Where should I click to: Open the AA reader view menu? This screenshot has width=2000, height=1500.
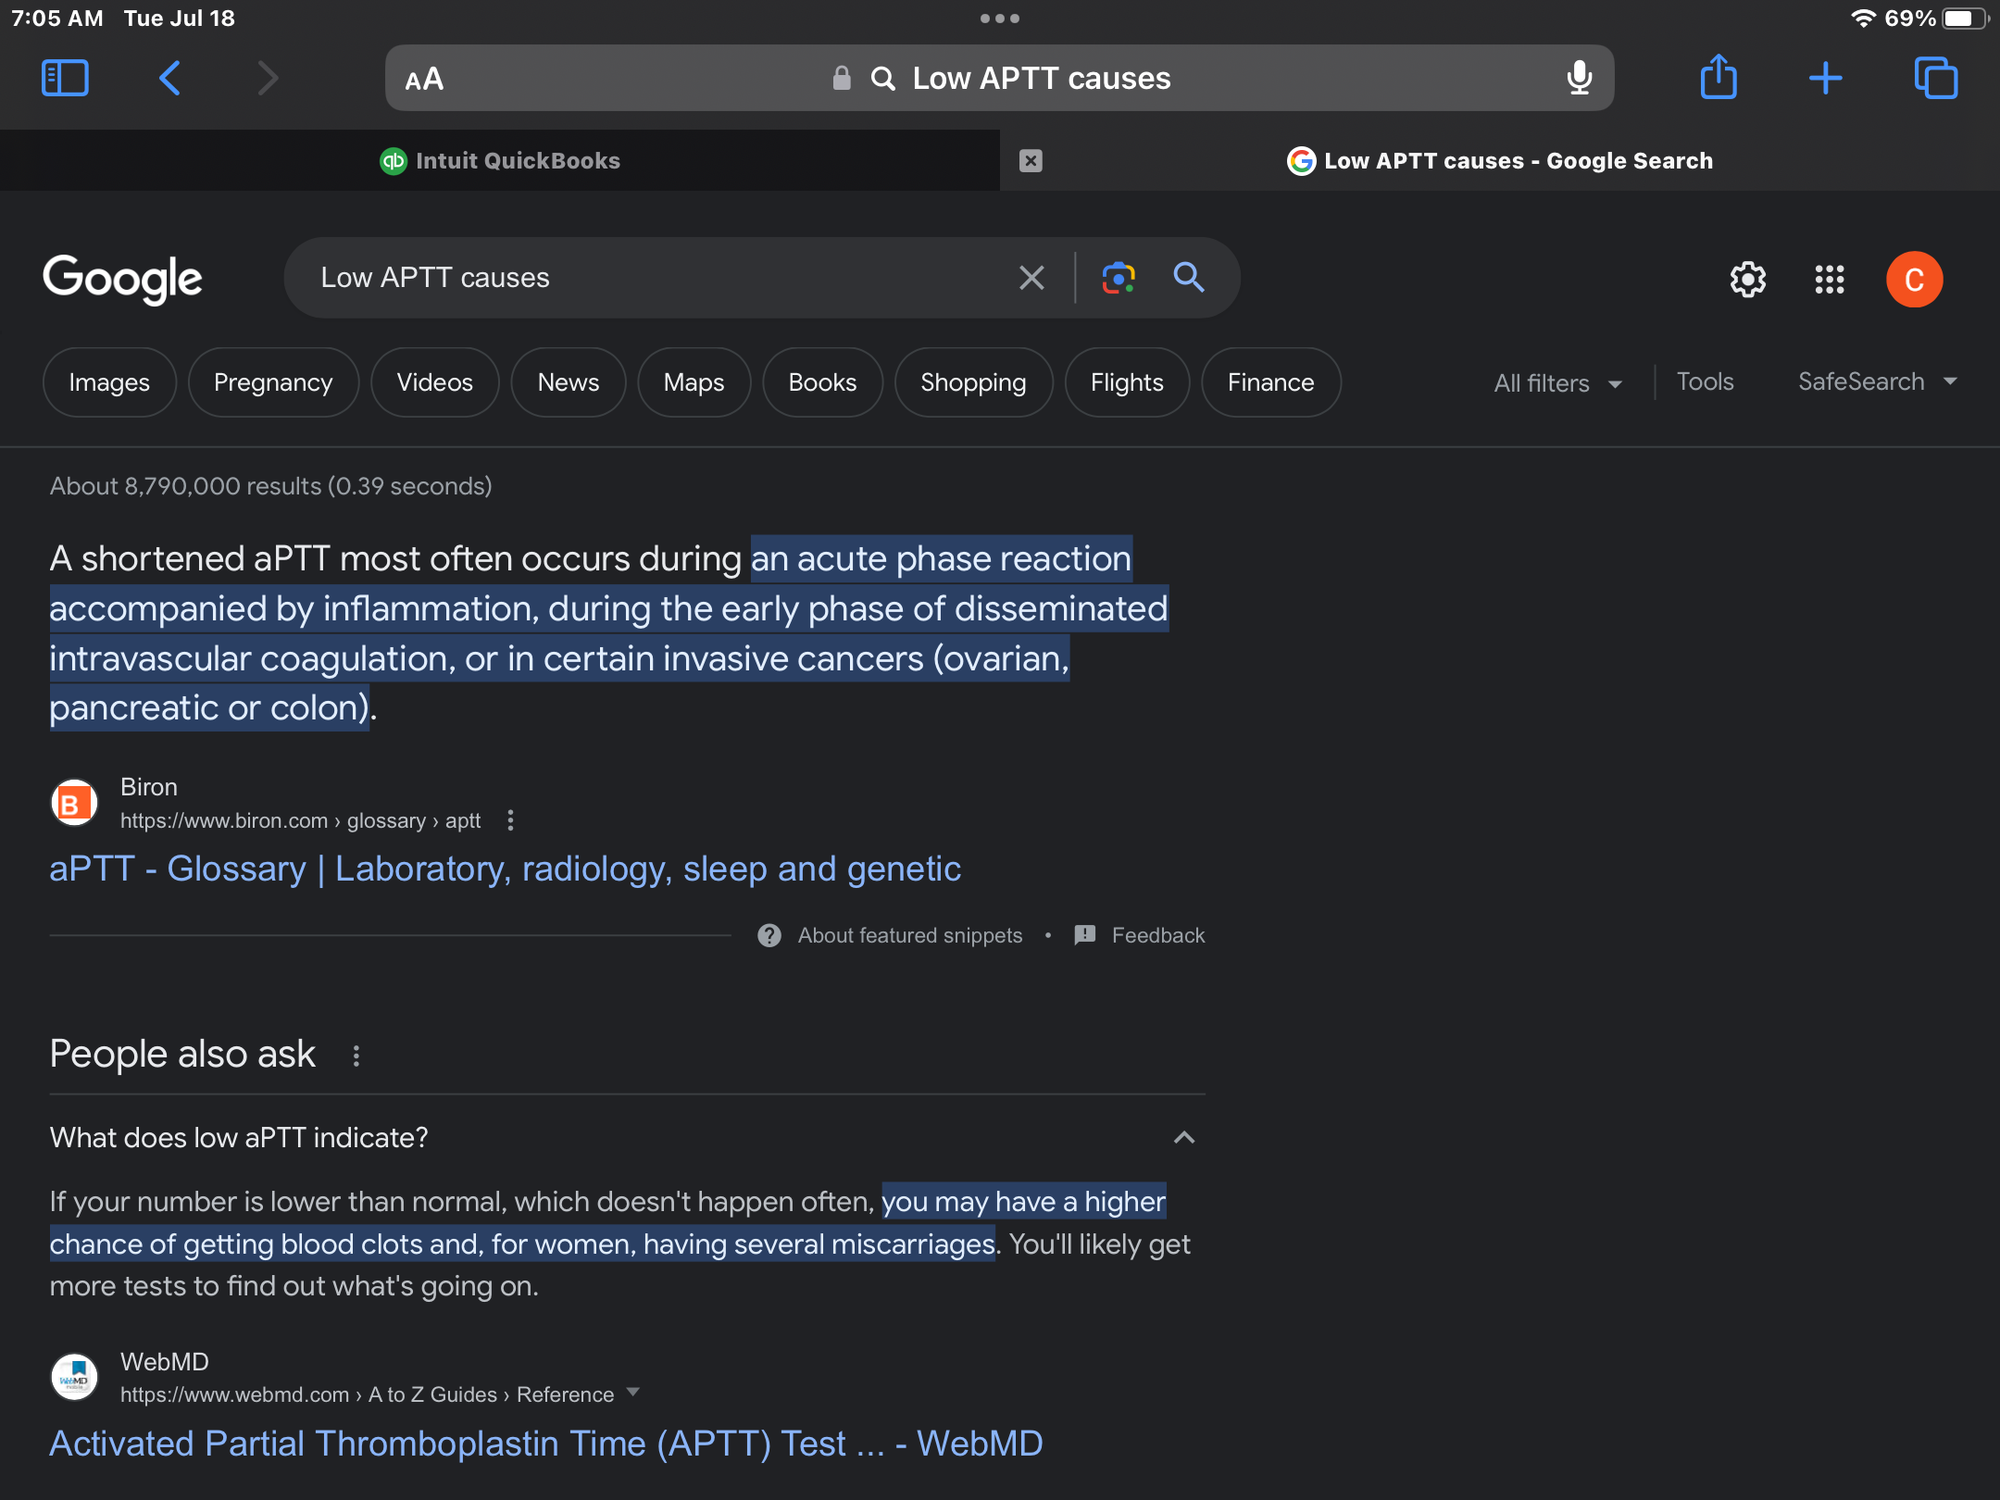coord(424,78)
